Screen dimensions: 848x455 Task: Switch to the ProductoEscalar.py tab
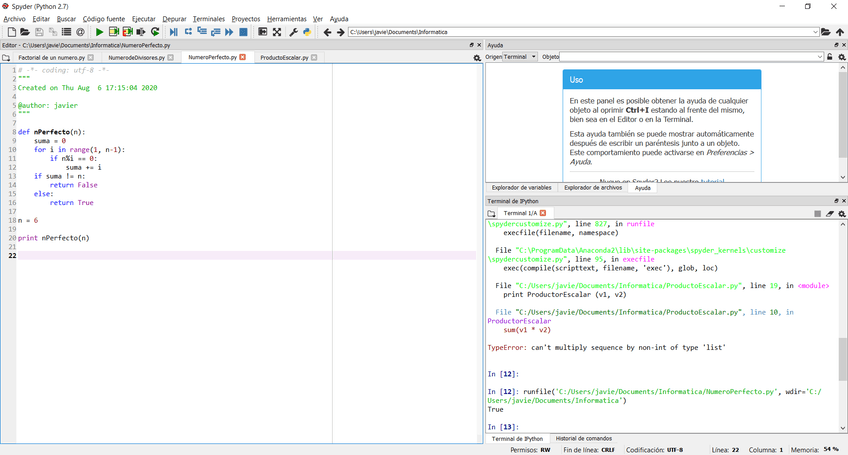pyautogui.click(x=284, y=58)
